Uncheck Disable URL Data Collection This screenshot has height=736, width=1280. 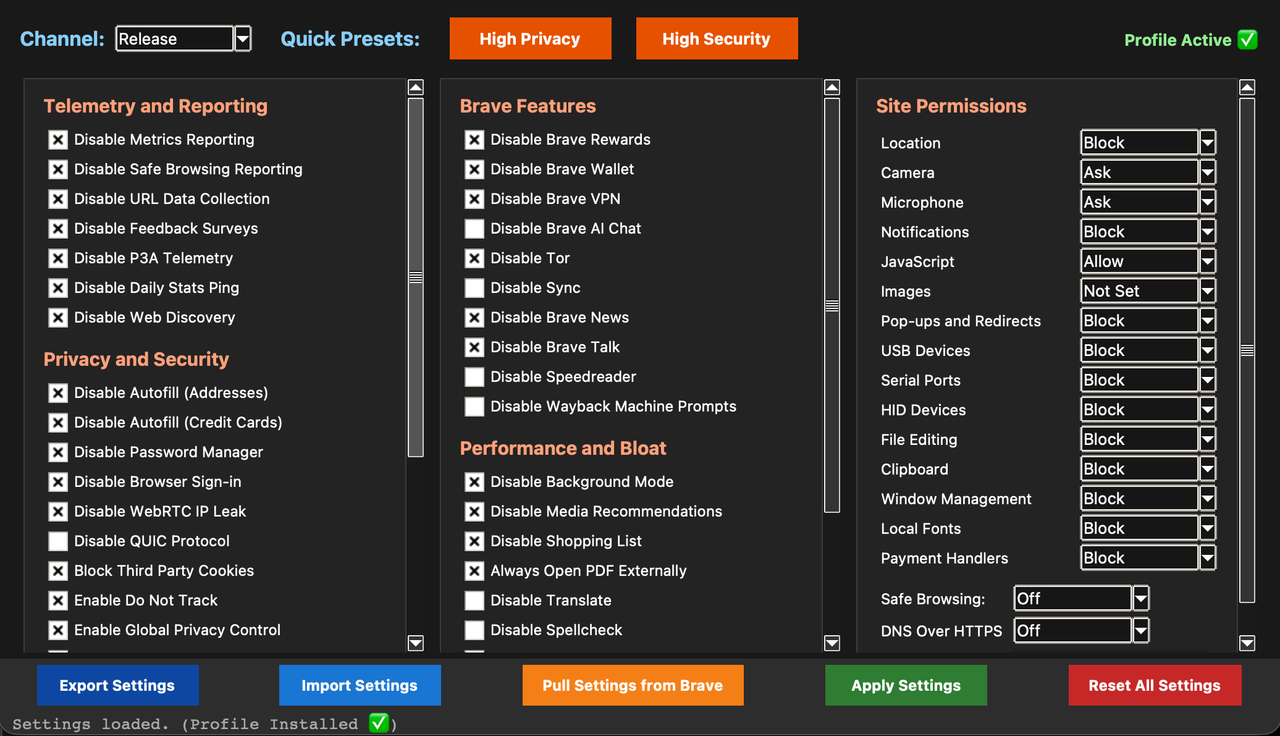point(58,199)
